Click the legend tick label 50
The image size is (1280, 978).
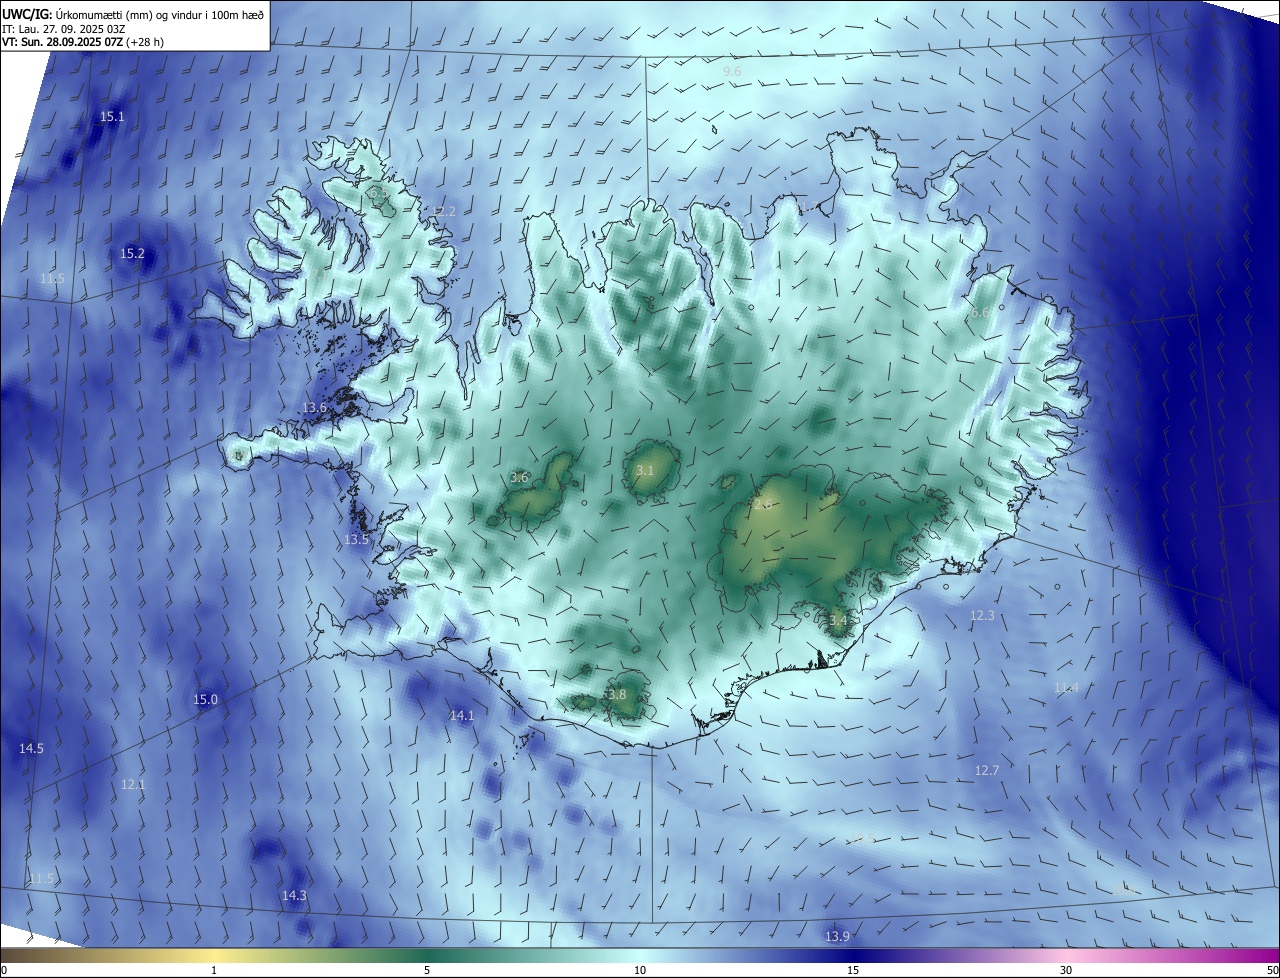[x=1272, y=971]
